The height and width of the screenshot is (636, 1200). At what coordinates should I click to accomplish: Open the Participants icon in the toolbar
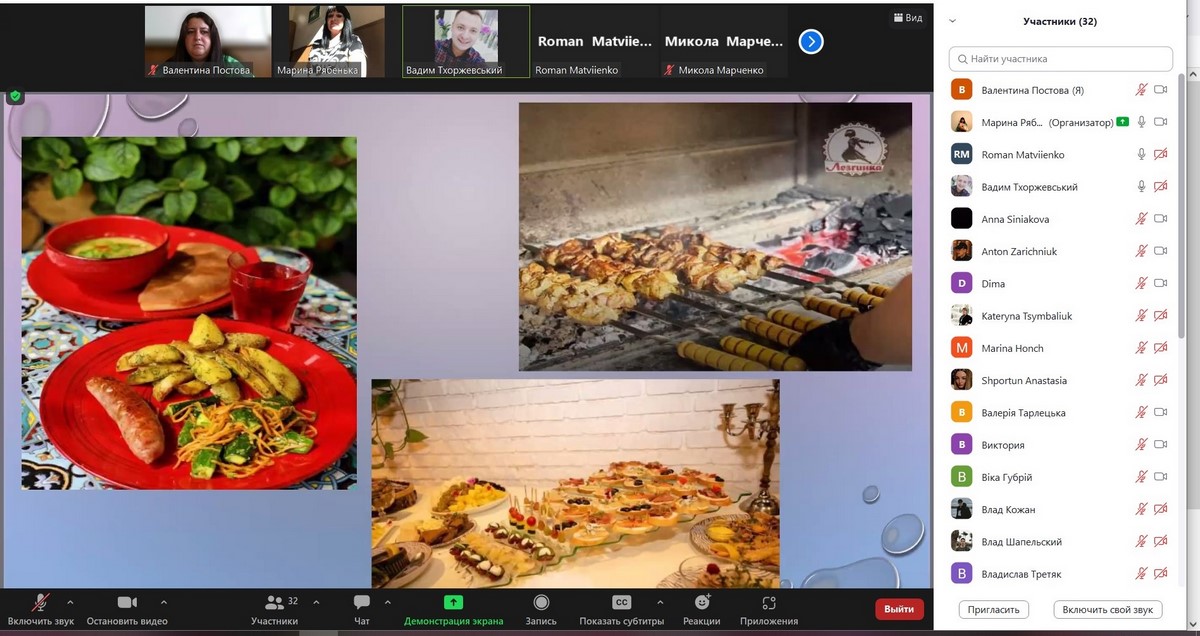[274, 603]
